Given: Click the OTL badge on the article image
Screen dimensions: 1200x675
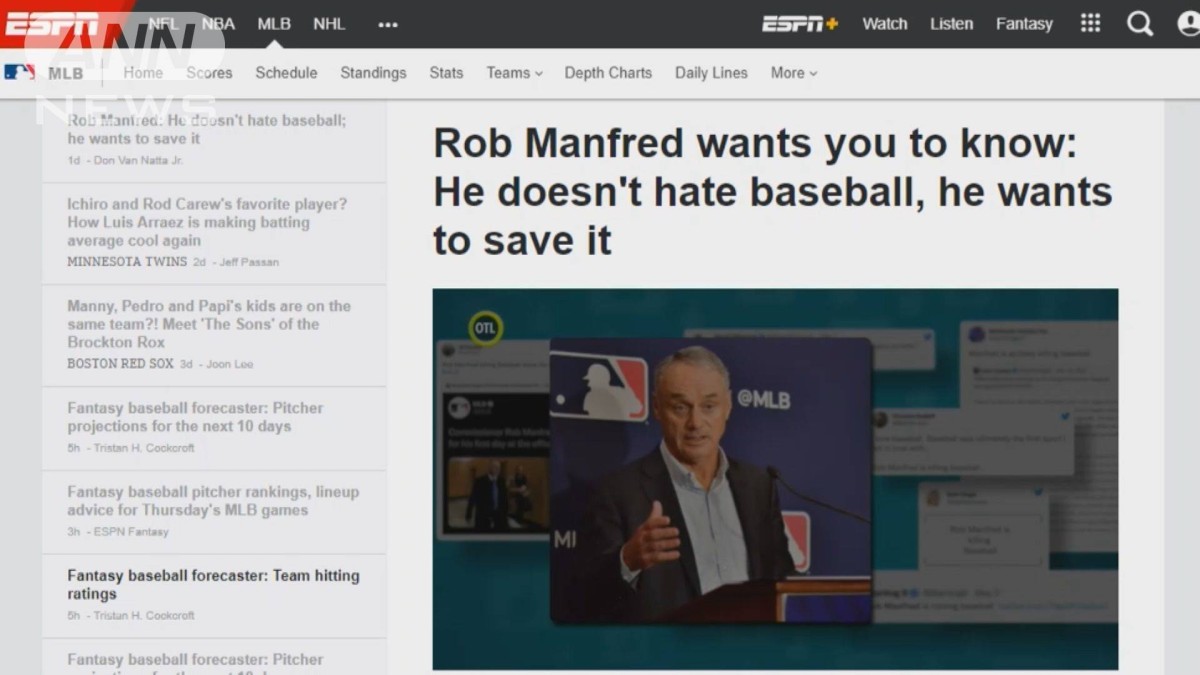Looking at the screenshot, I should click(x=485, y=327).
